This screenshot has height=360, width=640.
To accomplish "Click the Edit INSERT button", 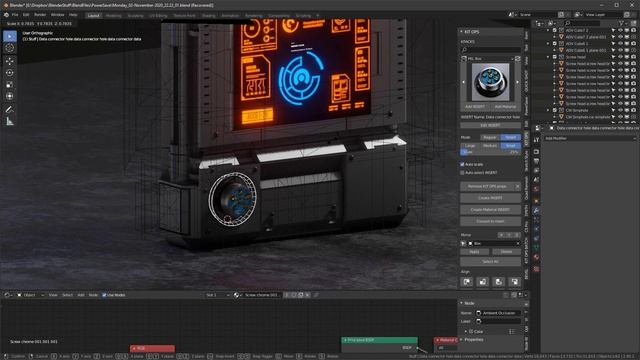I will 491,125.
